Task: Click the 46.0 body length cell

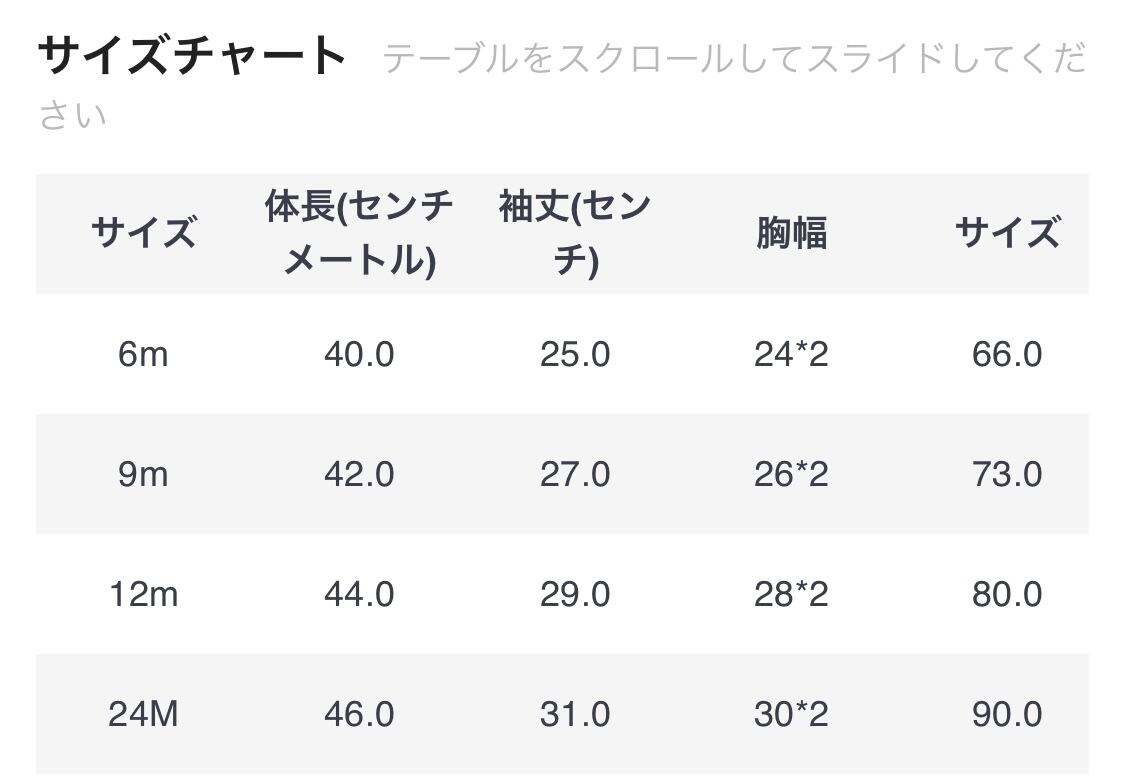Action: pyautogui.click(x=359, y=714)
